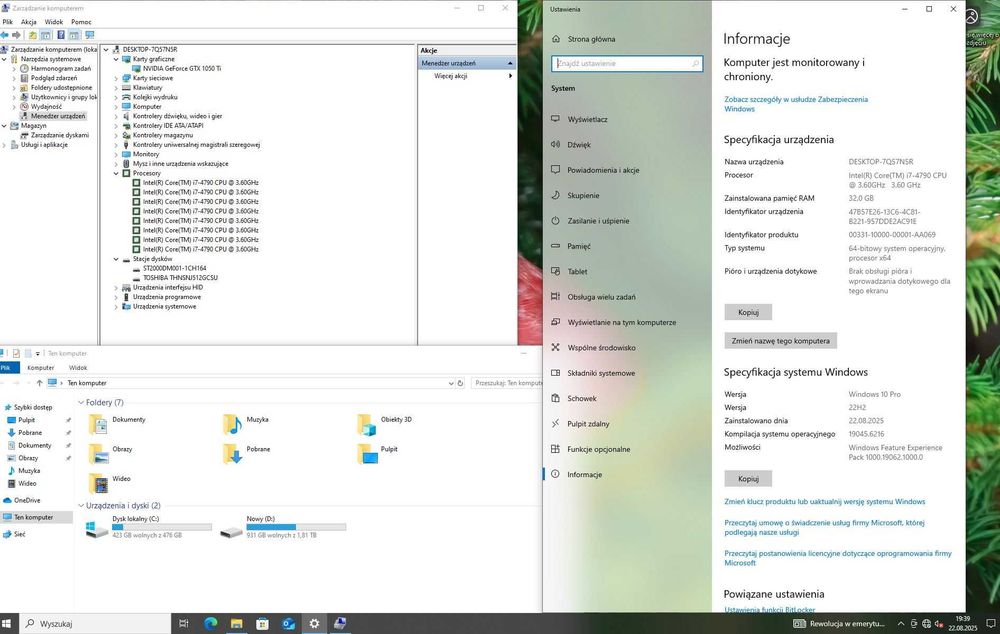This screenshot has width=1000, height=634.
Task: Open Microsoft Store from the taskbar
Action: point(262,624)
